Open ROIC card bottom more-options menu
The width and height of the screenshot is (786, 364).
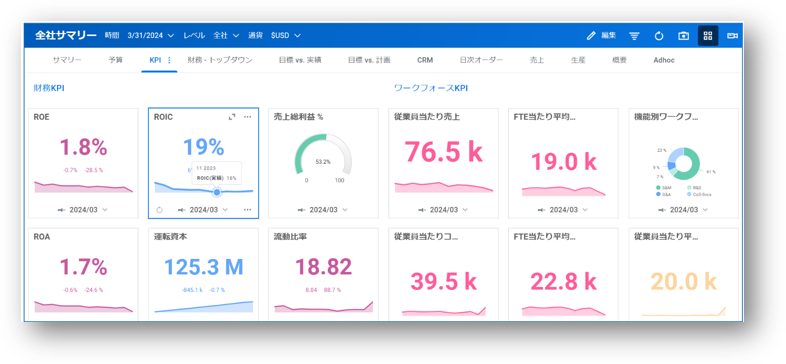click(x=248, y=210)
